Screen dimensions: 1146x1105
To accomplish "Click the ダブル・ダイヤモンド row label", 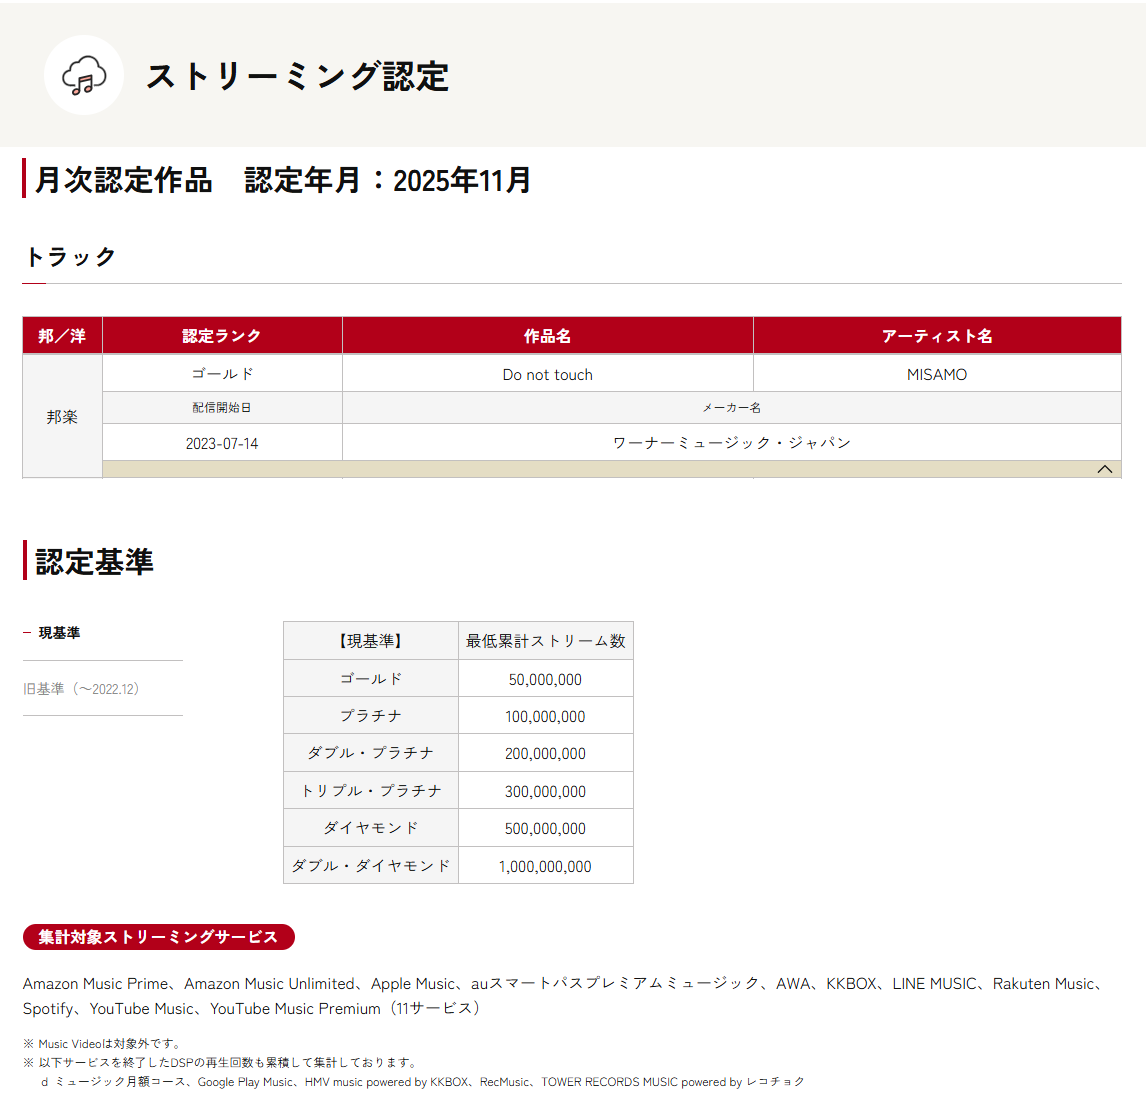I will 371,867.
